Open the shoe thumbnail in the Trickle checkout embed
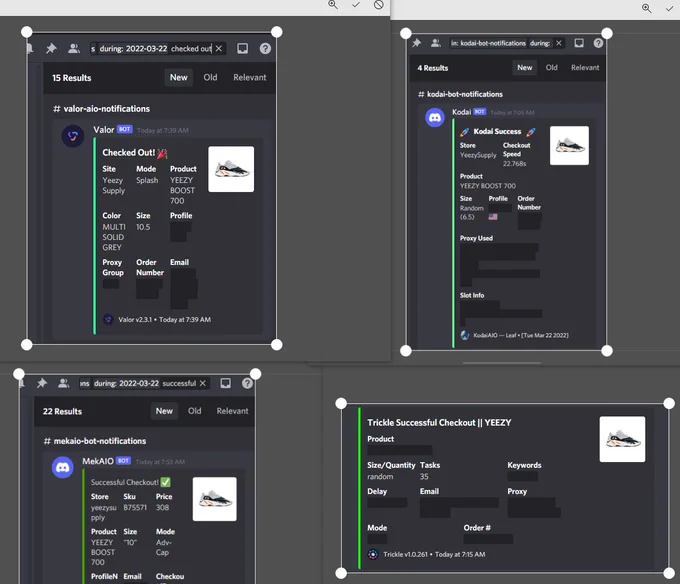Image resolution: width=680 pixels, height=584 pixels. 622,439
